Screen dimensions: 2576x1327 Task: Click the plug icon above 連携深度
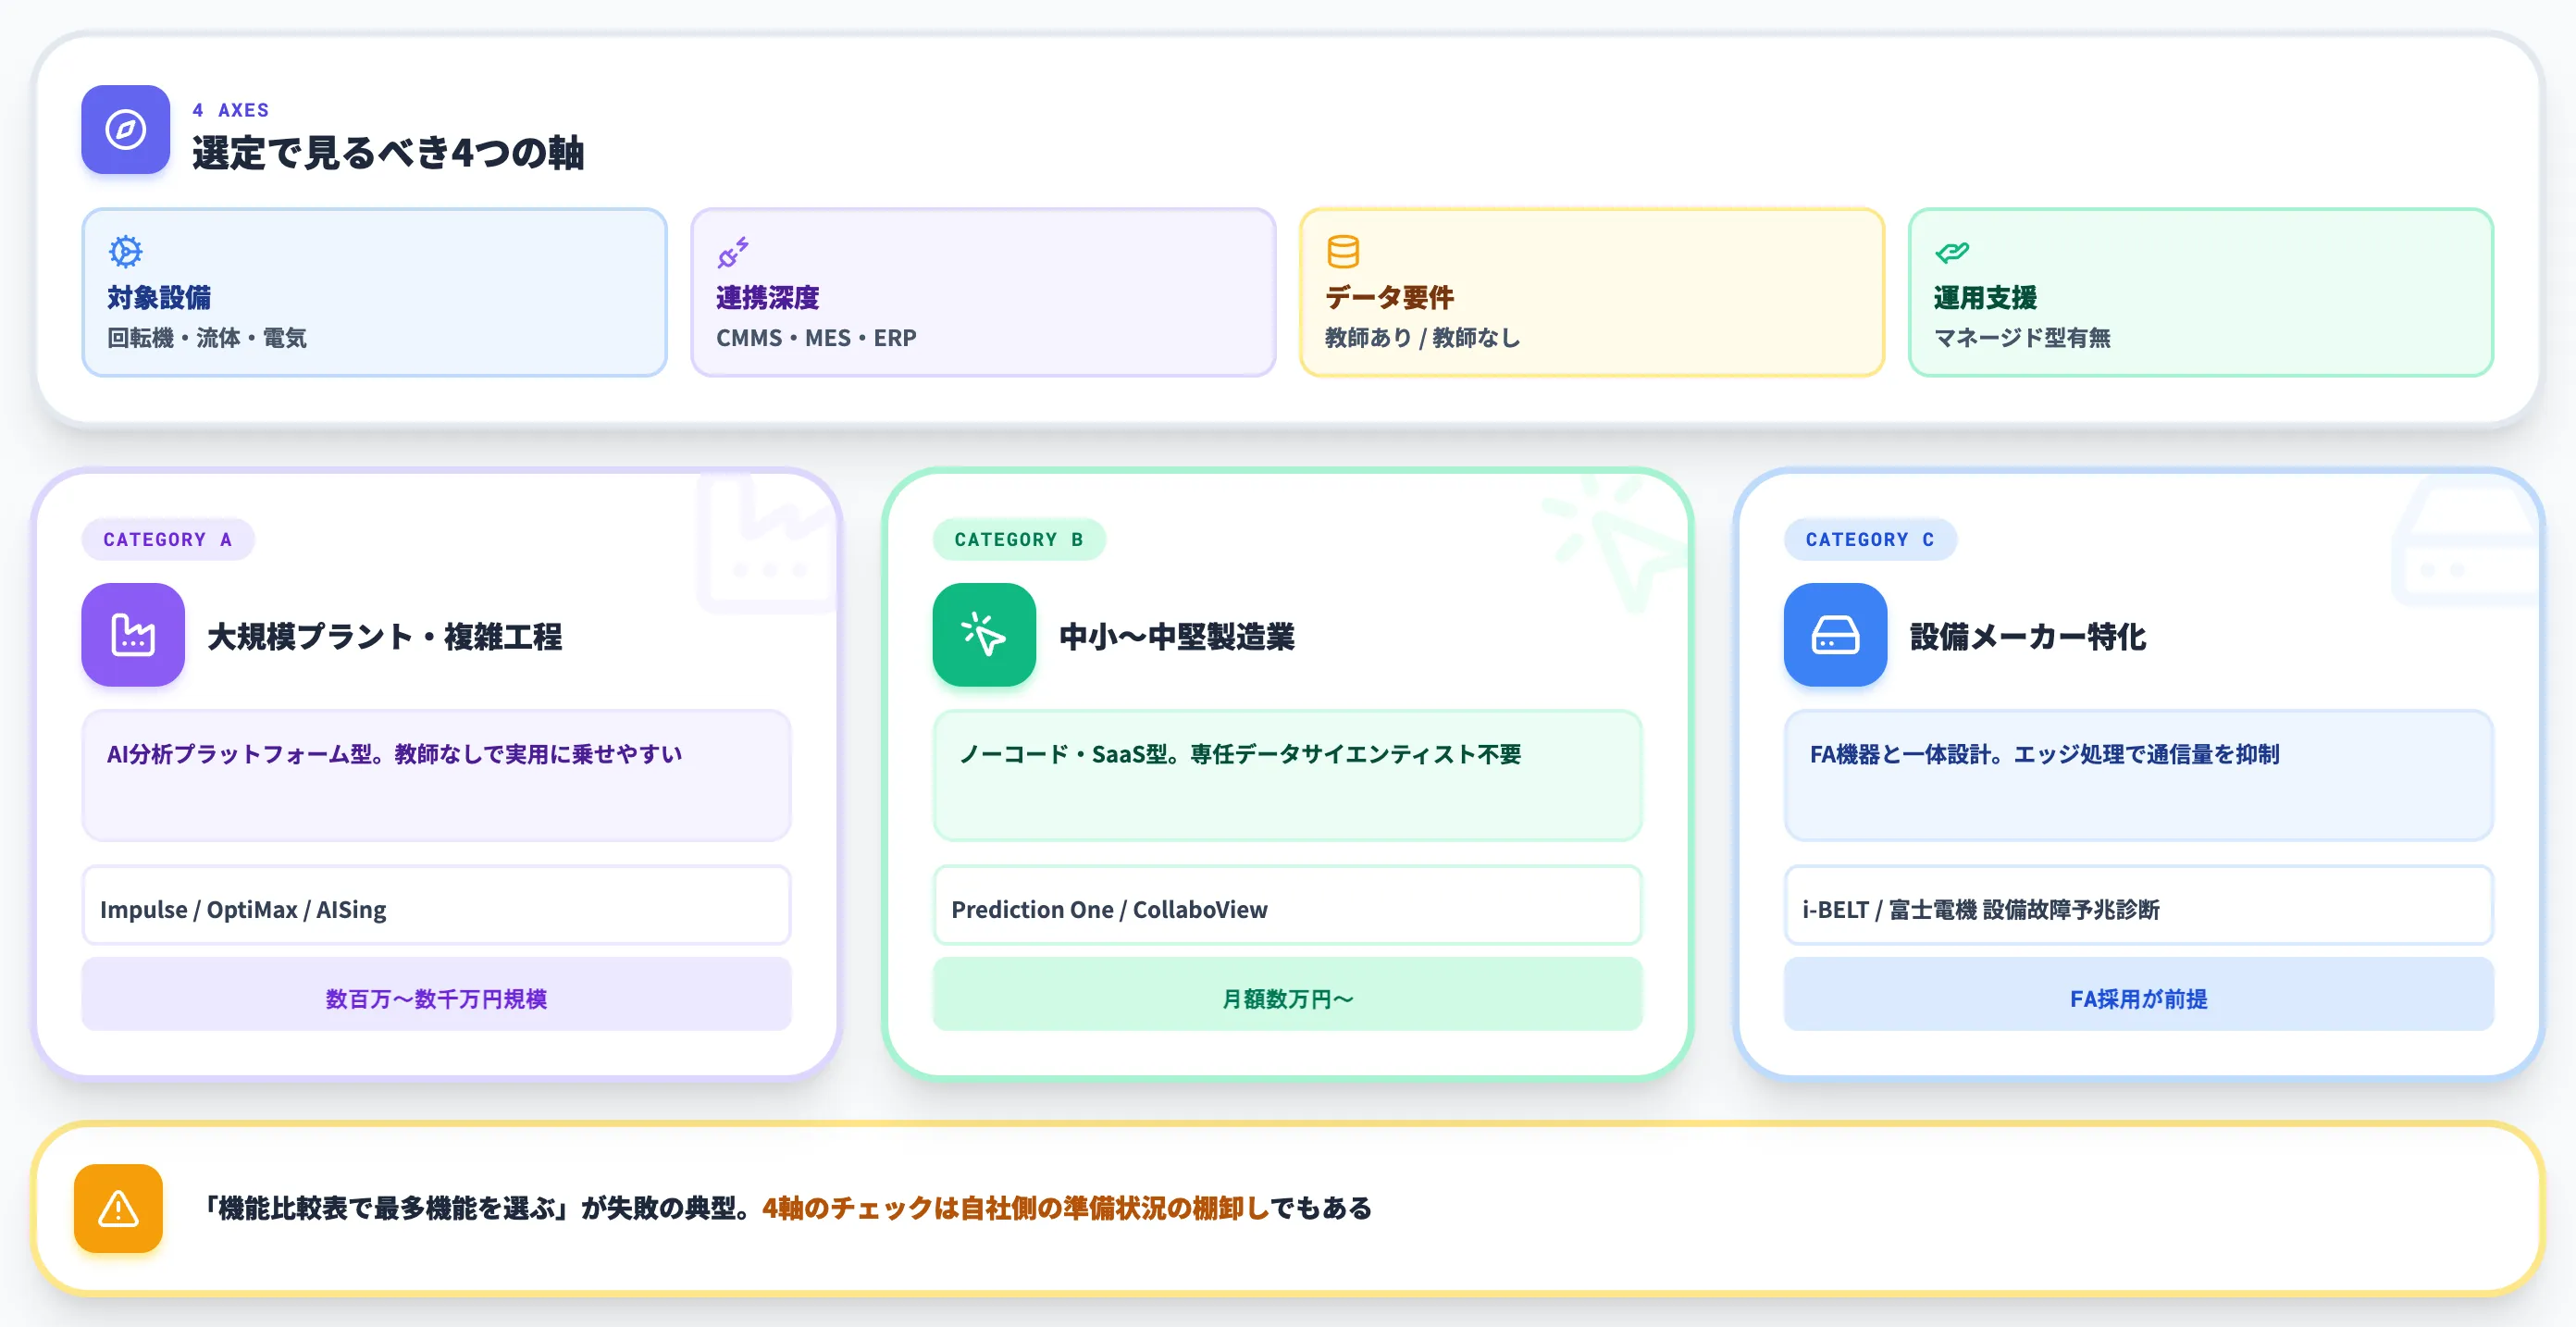coord(733,252)
